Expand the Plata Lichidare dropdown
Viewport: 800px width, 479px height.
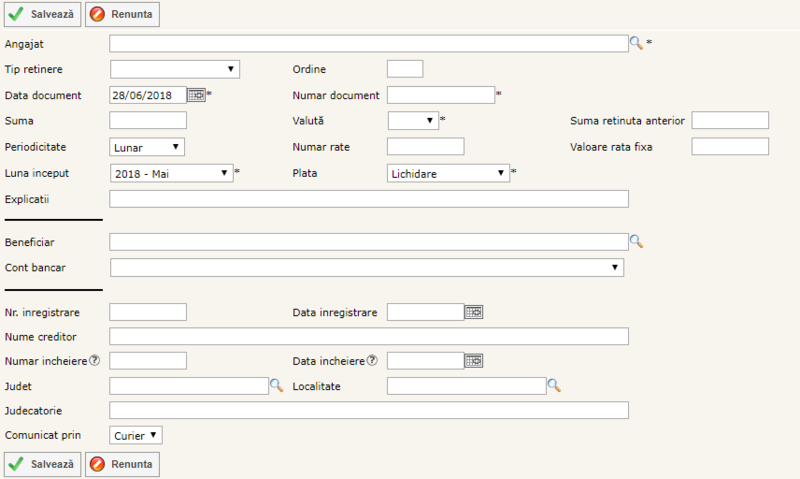coord(448,173)
